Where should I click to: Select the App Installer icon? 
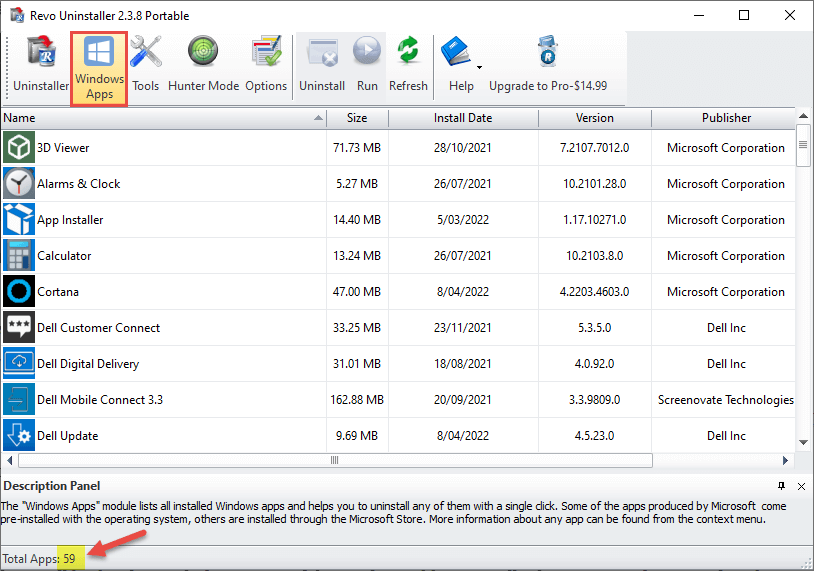[19, 220]
